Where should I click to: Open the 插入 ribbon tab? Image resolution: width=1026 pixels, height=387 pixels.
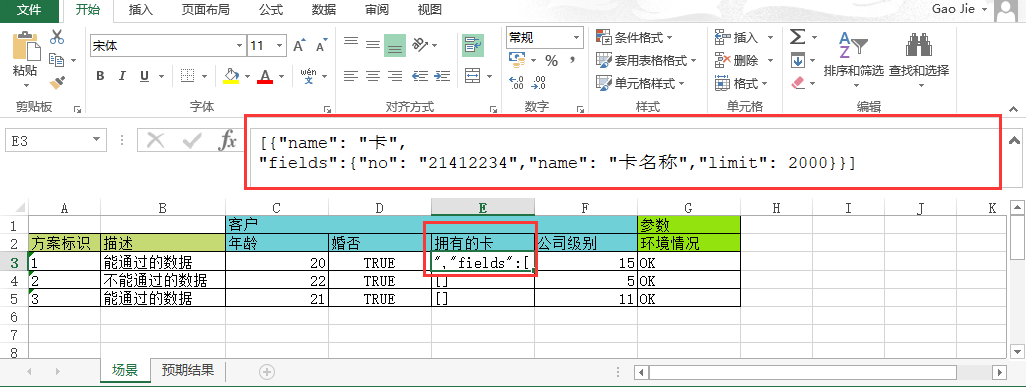click(141, 10)
